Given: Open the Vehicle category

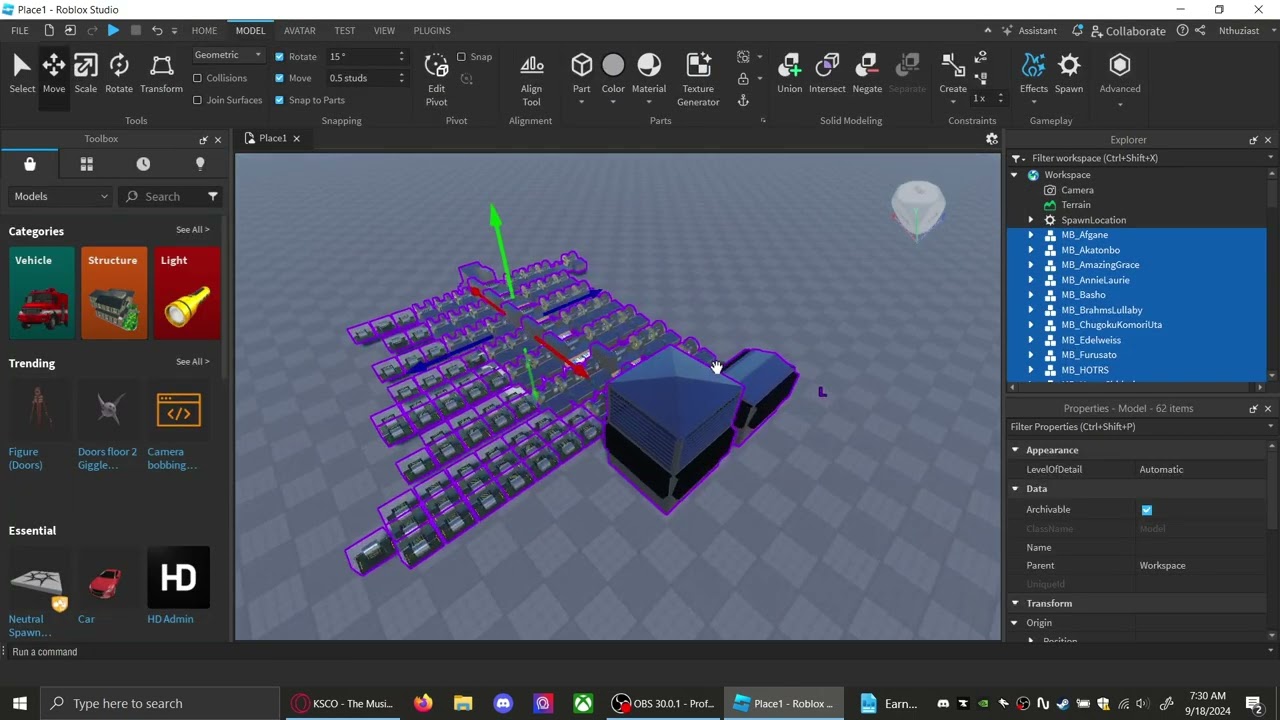Looking at the screenshot, I should tap(43, 293).
